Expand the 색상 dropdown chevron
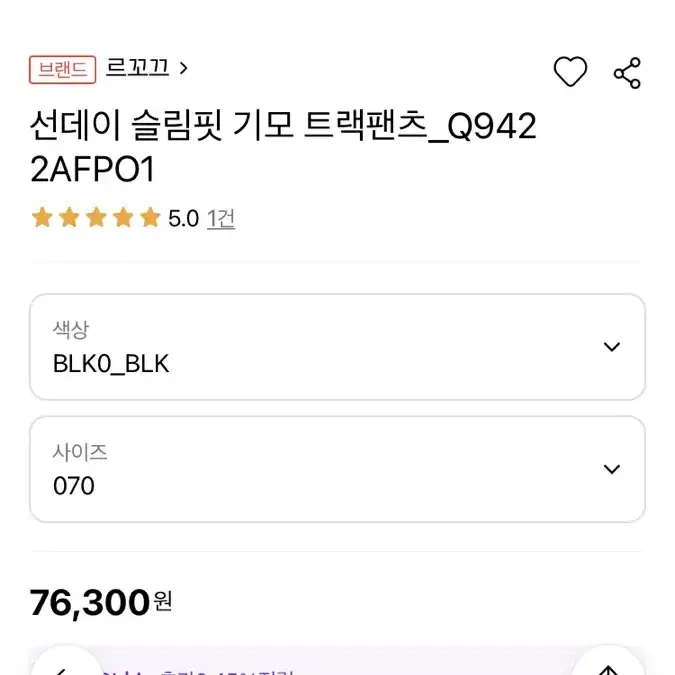 point(611,347)
